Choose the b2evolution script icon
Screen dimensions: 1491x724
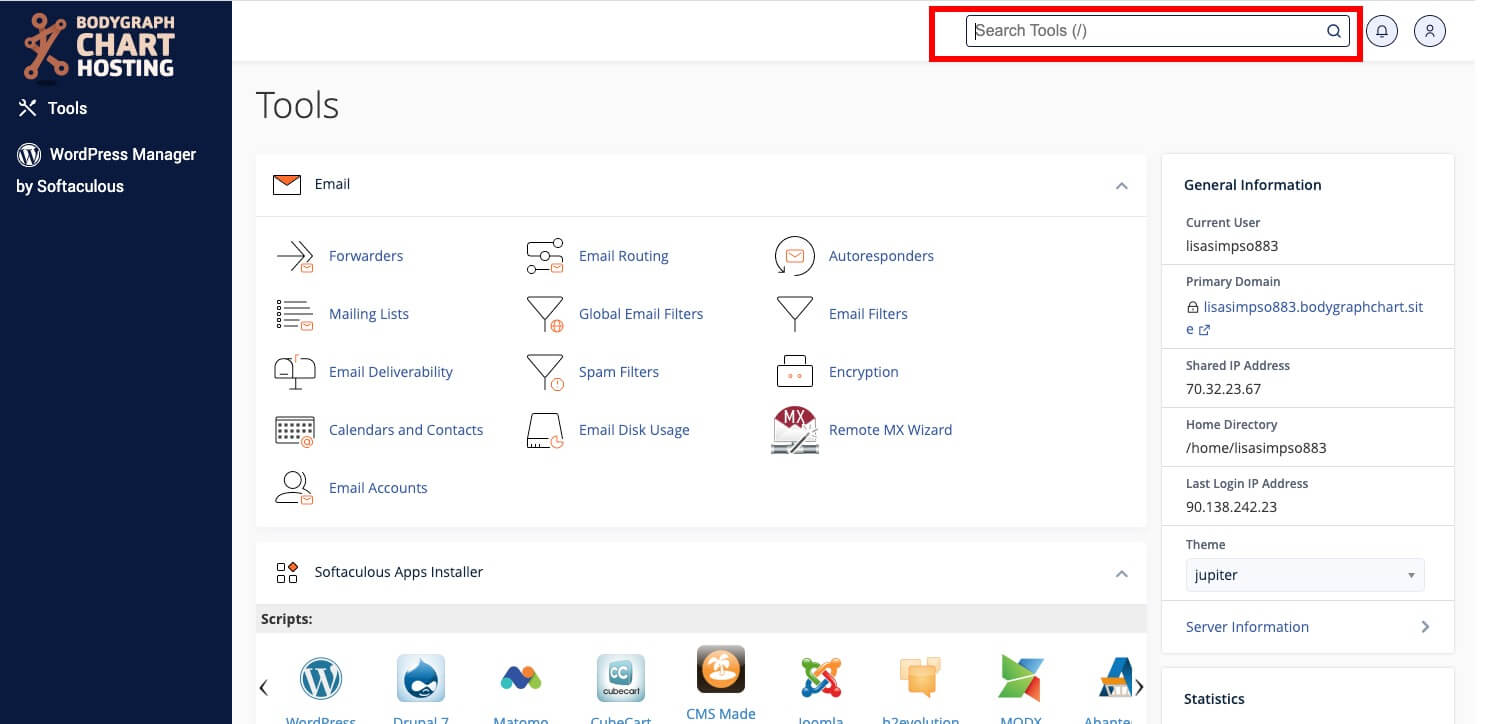click(x=921, y=679)
